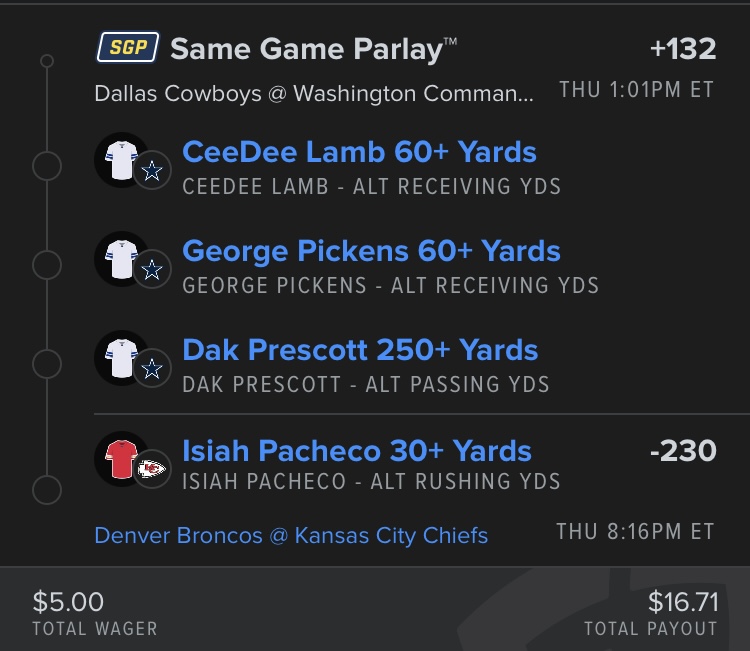The image size is (750, 651).
Task: Open George Pickens 60+ Yards selection
Action: 371,251
